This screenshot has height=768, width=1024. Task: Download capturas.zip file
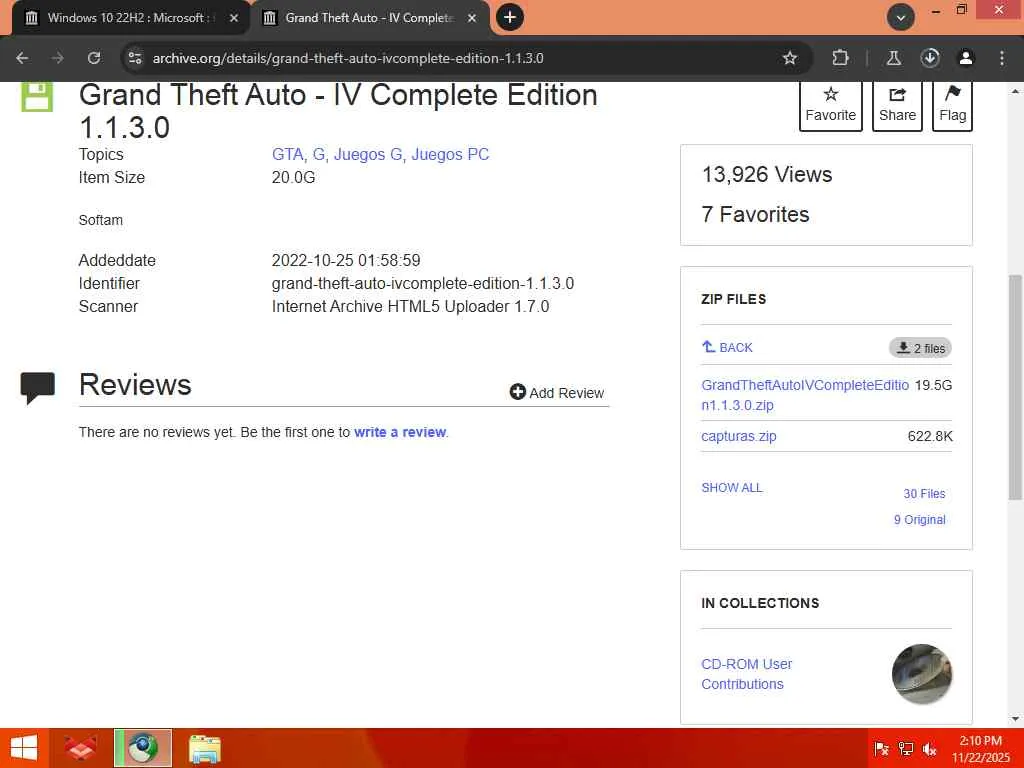(739, 436)
